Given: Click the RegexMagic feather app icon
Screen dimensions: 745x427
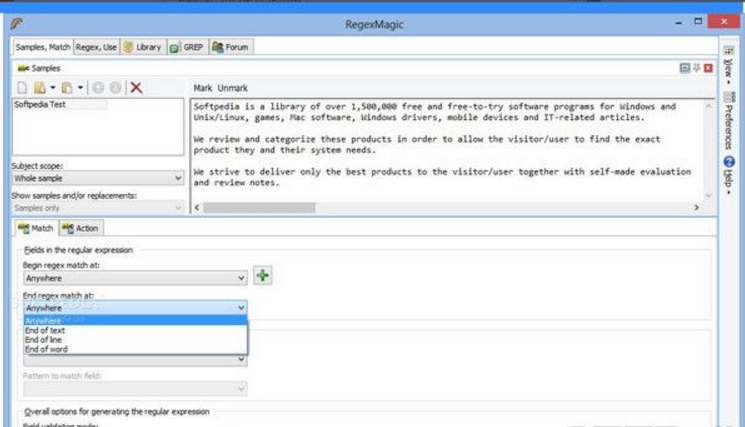Looking at the screenshot, I should click(x=17, y=23).
